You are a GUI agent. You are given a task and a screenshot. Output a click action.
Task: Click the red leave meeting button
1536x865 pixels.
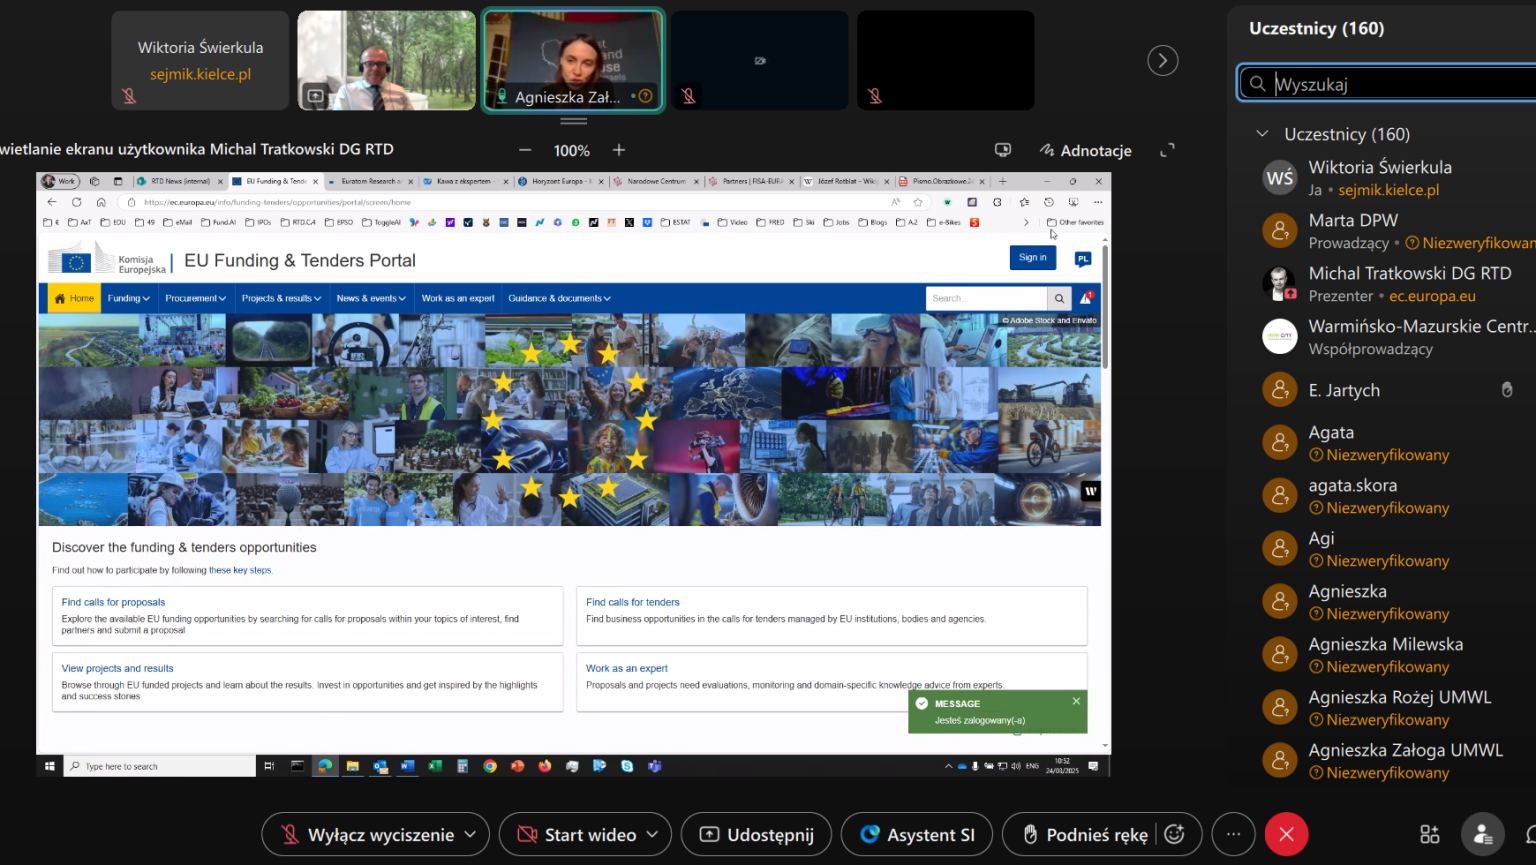1286,835
